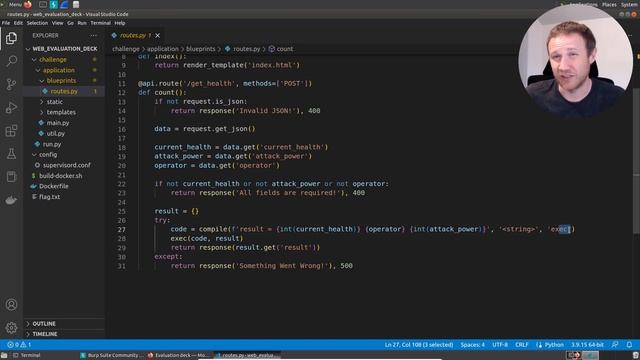Open the Search view icon
The height and width of the screenshot is (360, 640).
pyautogui.click(x=11, y=61)
